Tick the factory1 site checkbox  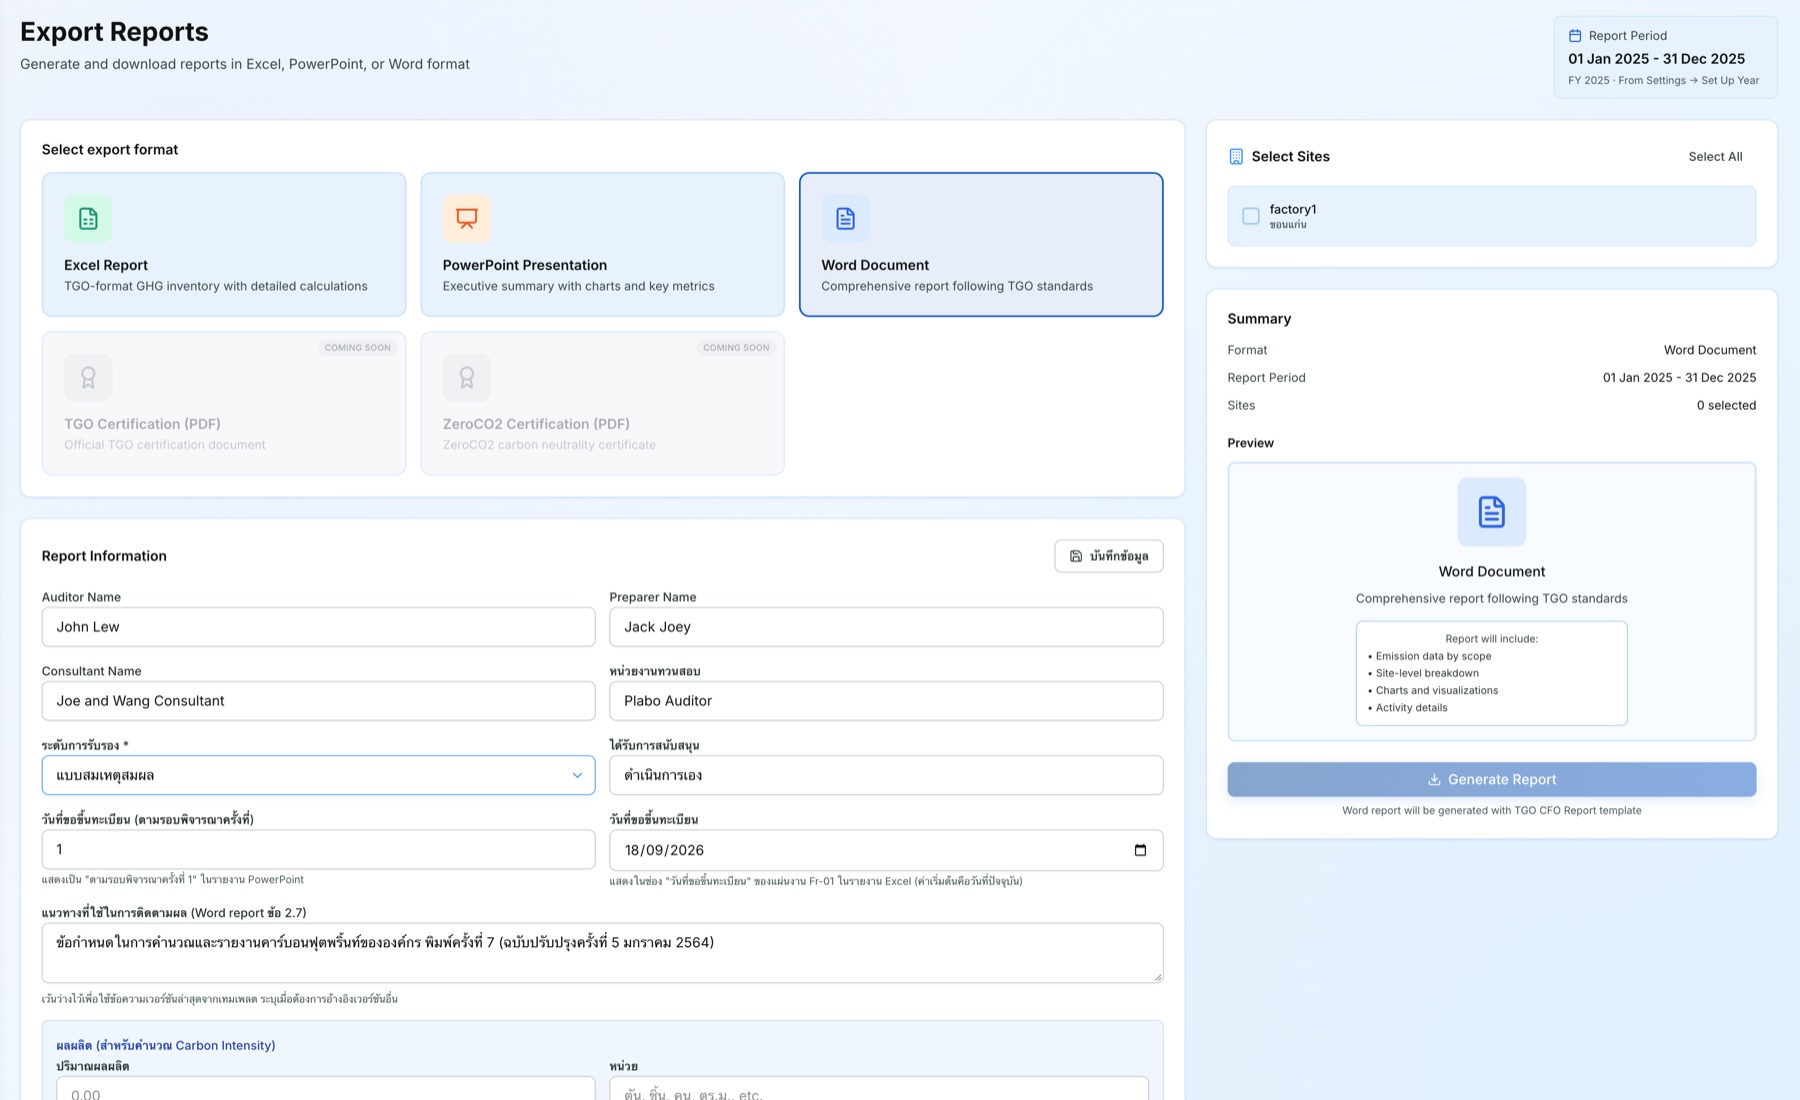[1250, 216]
